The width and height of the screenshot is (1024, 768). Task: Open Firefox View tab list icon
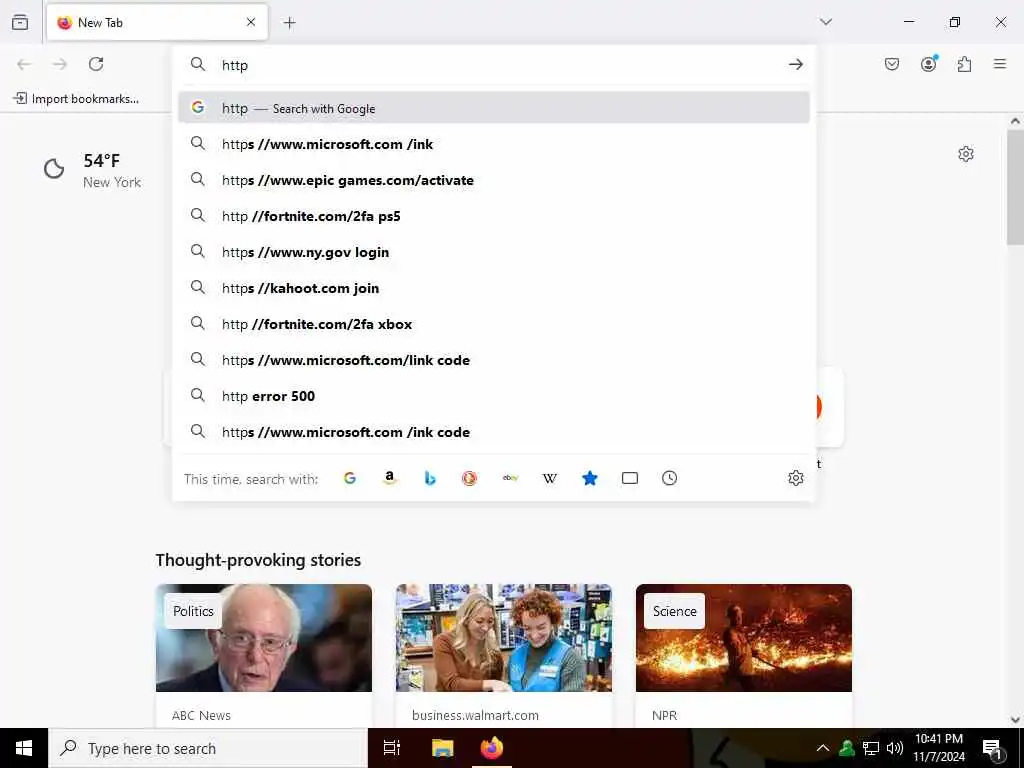(20, 22)
